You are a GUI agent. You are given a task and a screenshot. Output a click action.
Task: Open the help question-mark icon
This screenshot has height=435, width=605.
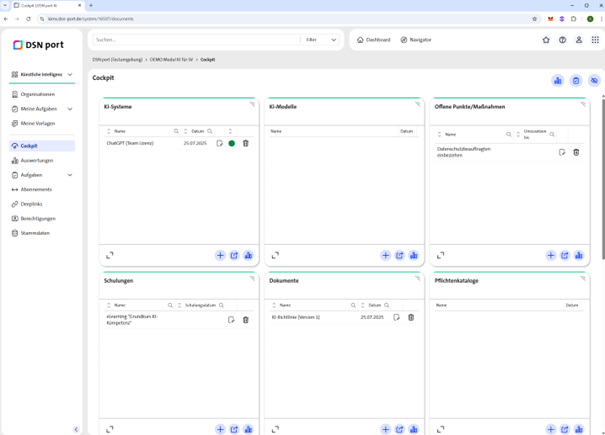pos(563,40)
